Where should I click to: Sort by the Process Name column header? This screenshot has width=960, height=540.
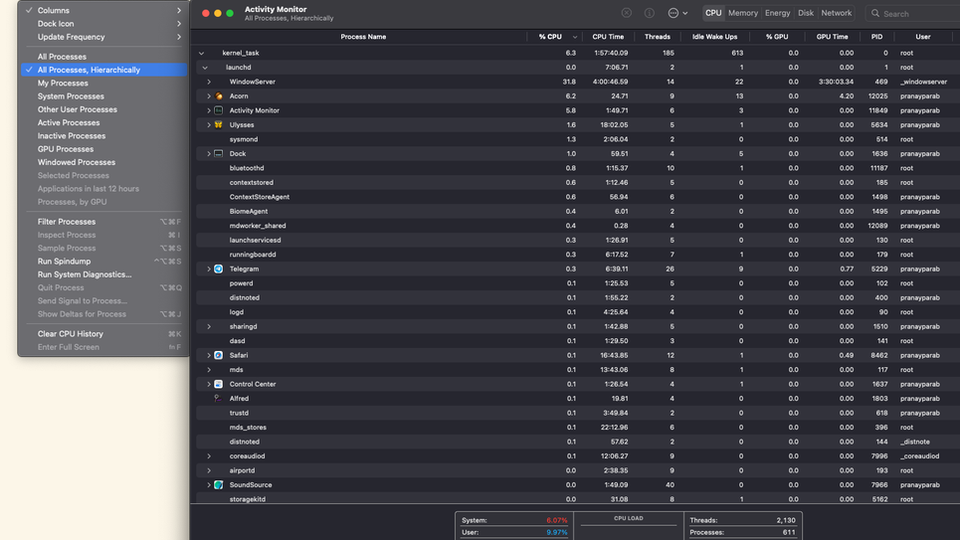[362, 37]
